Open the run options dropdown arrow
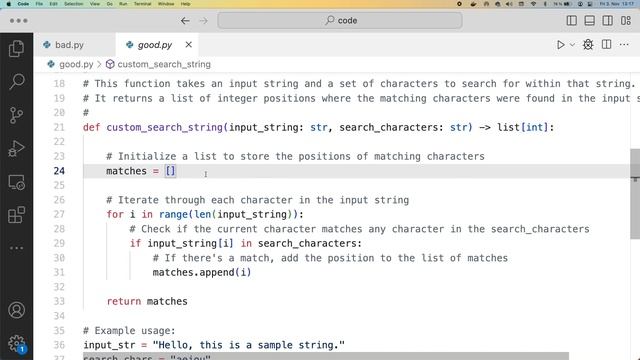Image resolution: width=640 pixels, height=360 pixels. [x=572, y=45]
